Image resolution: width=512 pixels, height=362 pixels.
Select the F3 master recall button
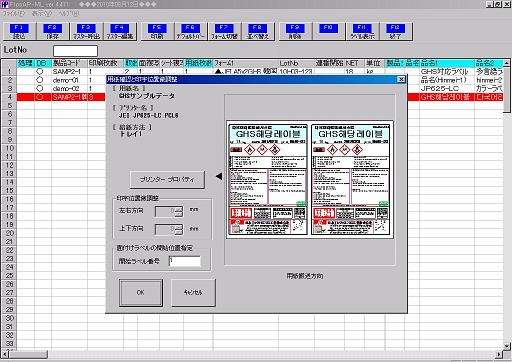coord(86,32)
